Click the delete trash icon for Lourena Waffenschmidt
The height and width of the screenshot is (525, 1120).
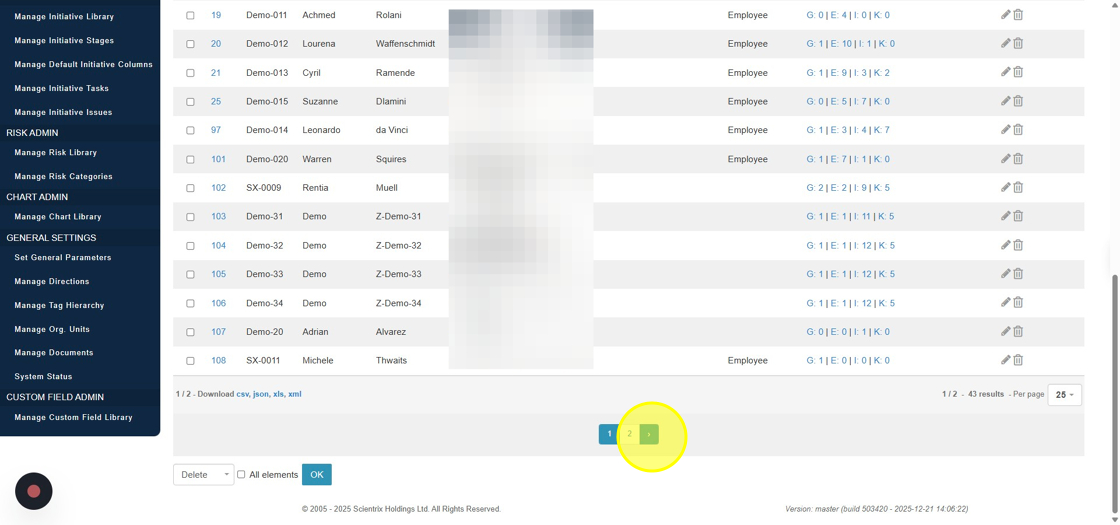pyautogui.click(x=1018, y=44)
